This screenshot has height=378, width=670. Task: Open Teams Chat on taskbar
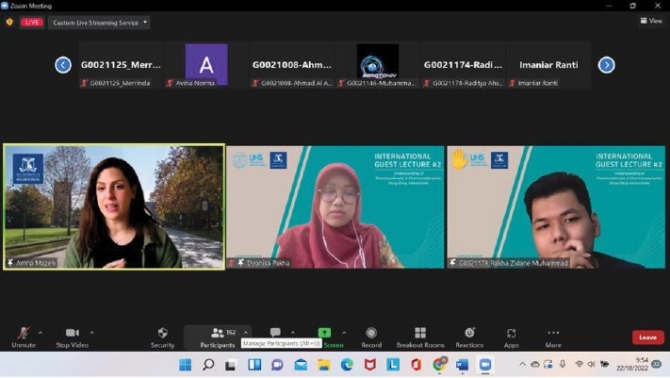[x=277, y=365]
